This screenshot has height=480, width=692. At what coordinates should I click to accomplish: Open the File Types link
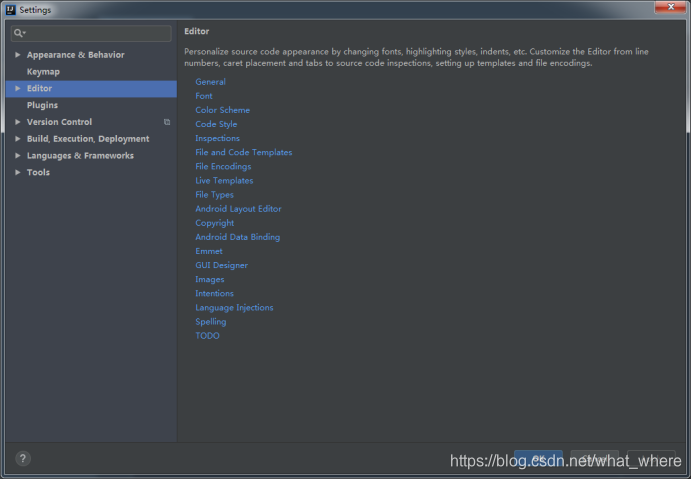214,195
